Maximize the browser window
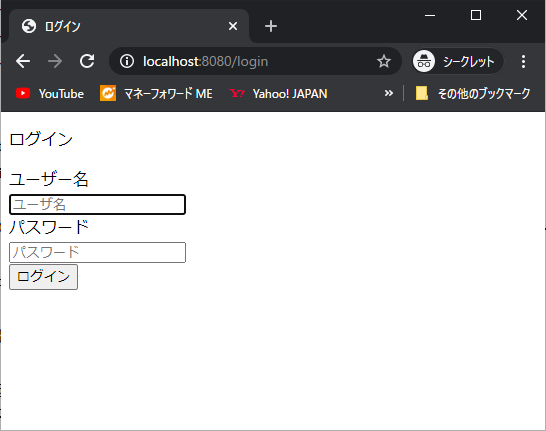 (x=476, y=15)
